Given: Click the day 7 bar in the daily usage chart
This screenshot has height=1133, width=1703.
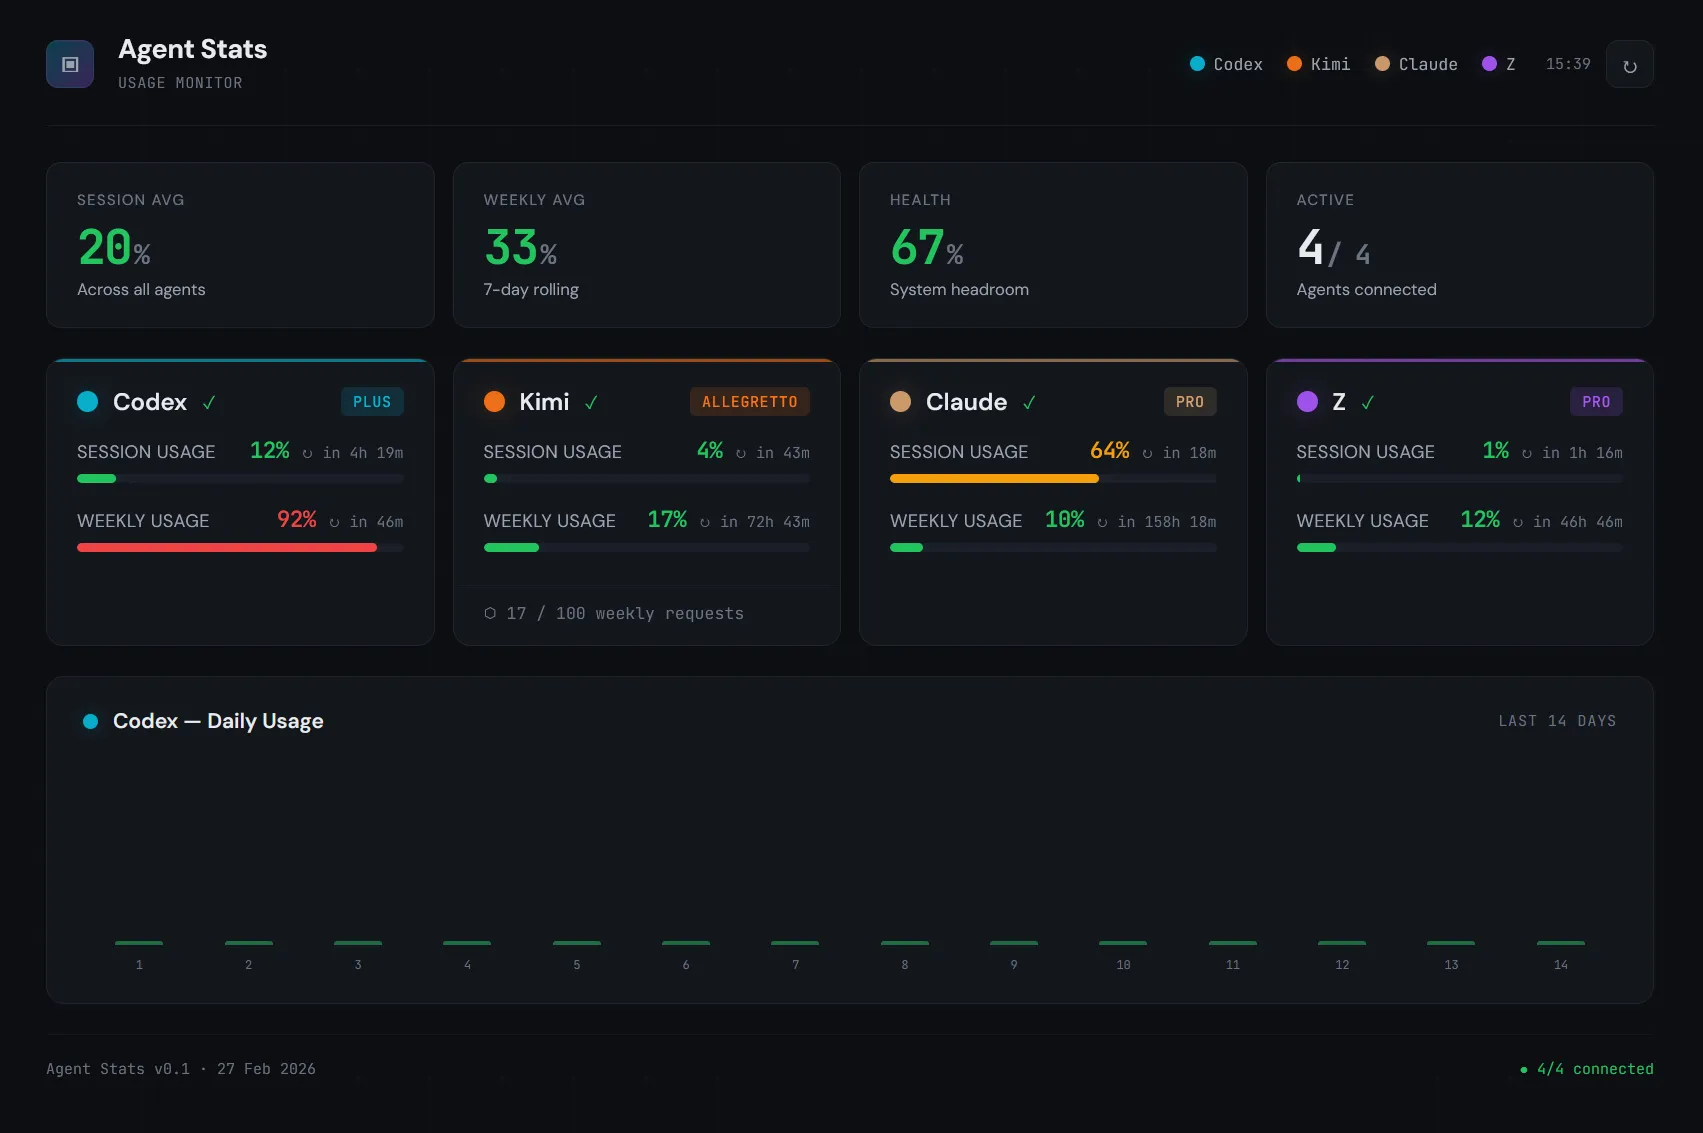Looking at the screenshot, I should (795, 943).
